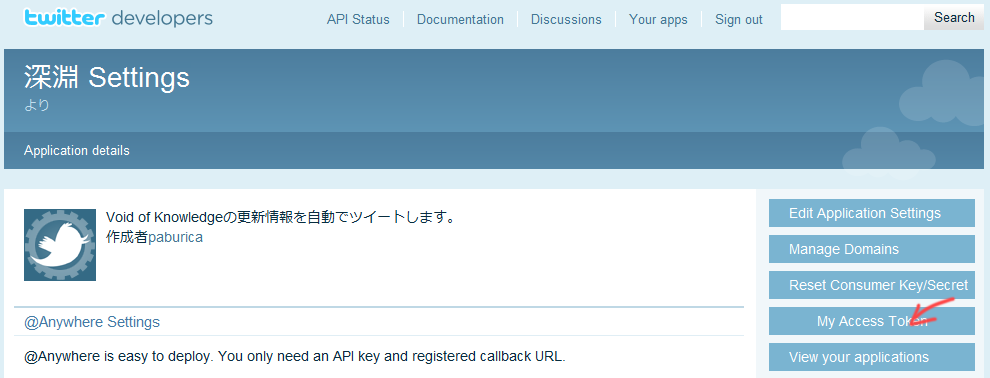Click the 深淵 Settings page title
Viewport: 990px width, 378px height.
pyautogui.click(x=107, y=78)
